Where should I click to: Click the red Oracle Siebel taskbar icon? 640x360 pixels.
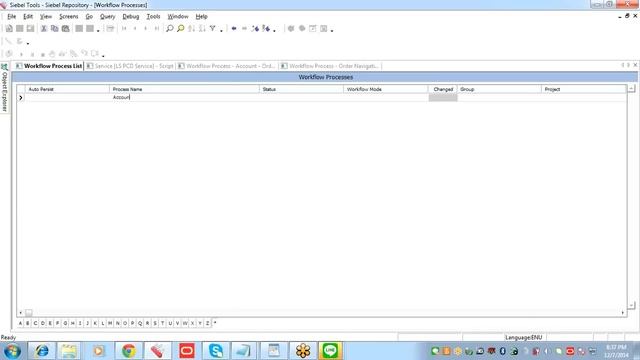187,351
